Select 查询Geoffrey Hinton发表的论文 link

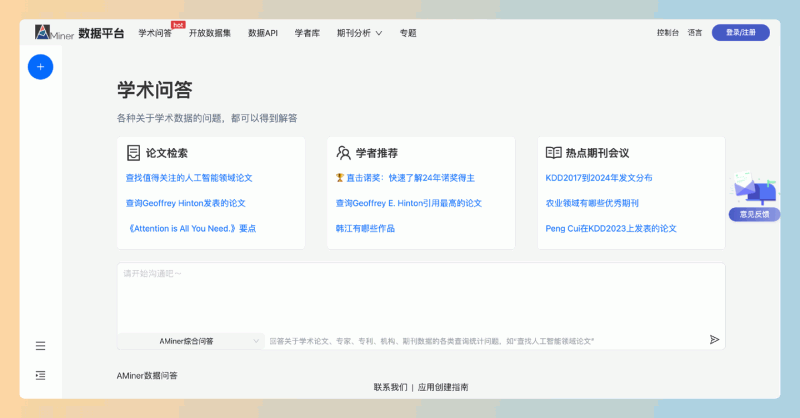tap(186, 203)
